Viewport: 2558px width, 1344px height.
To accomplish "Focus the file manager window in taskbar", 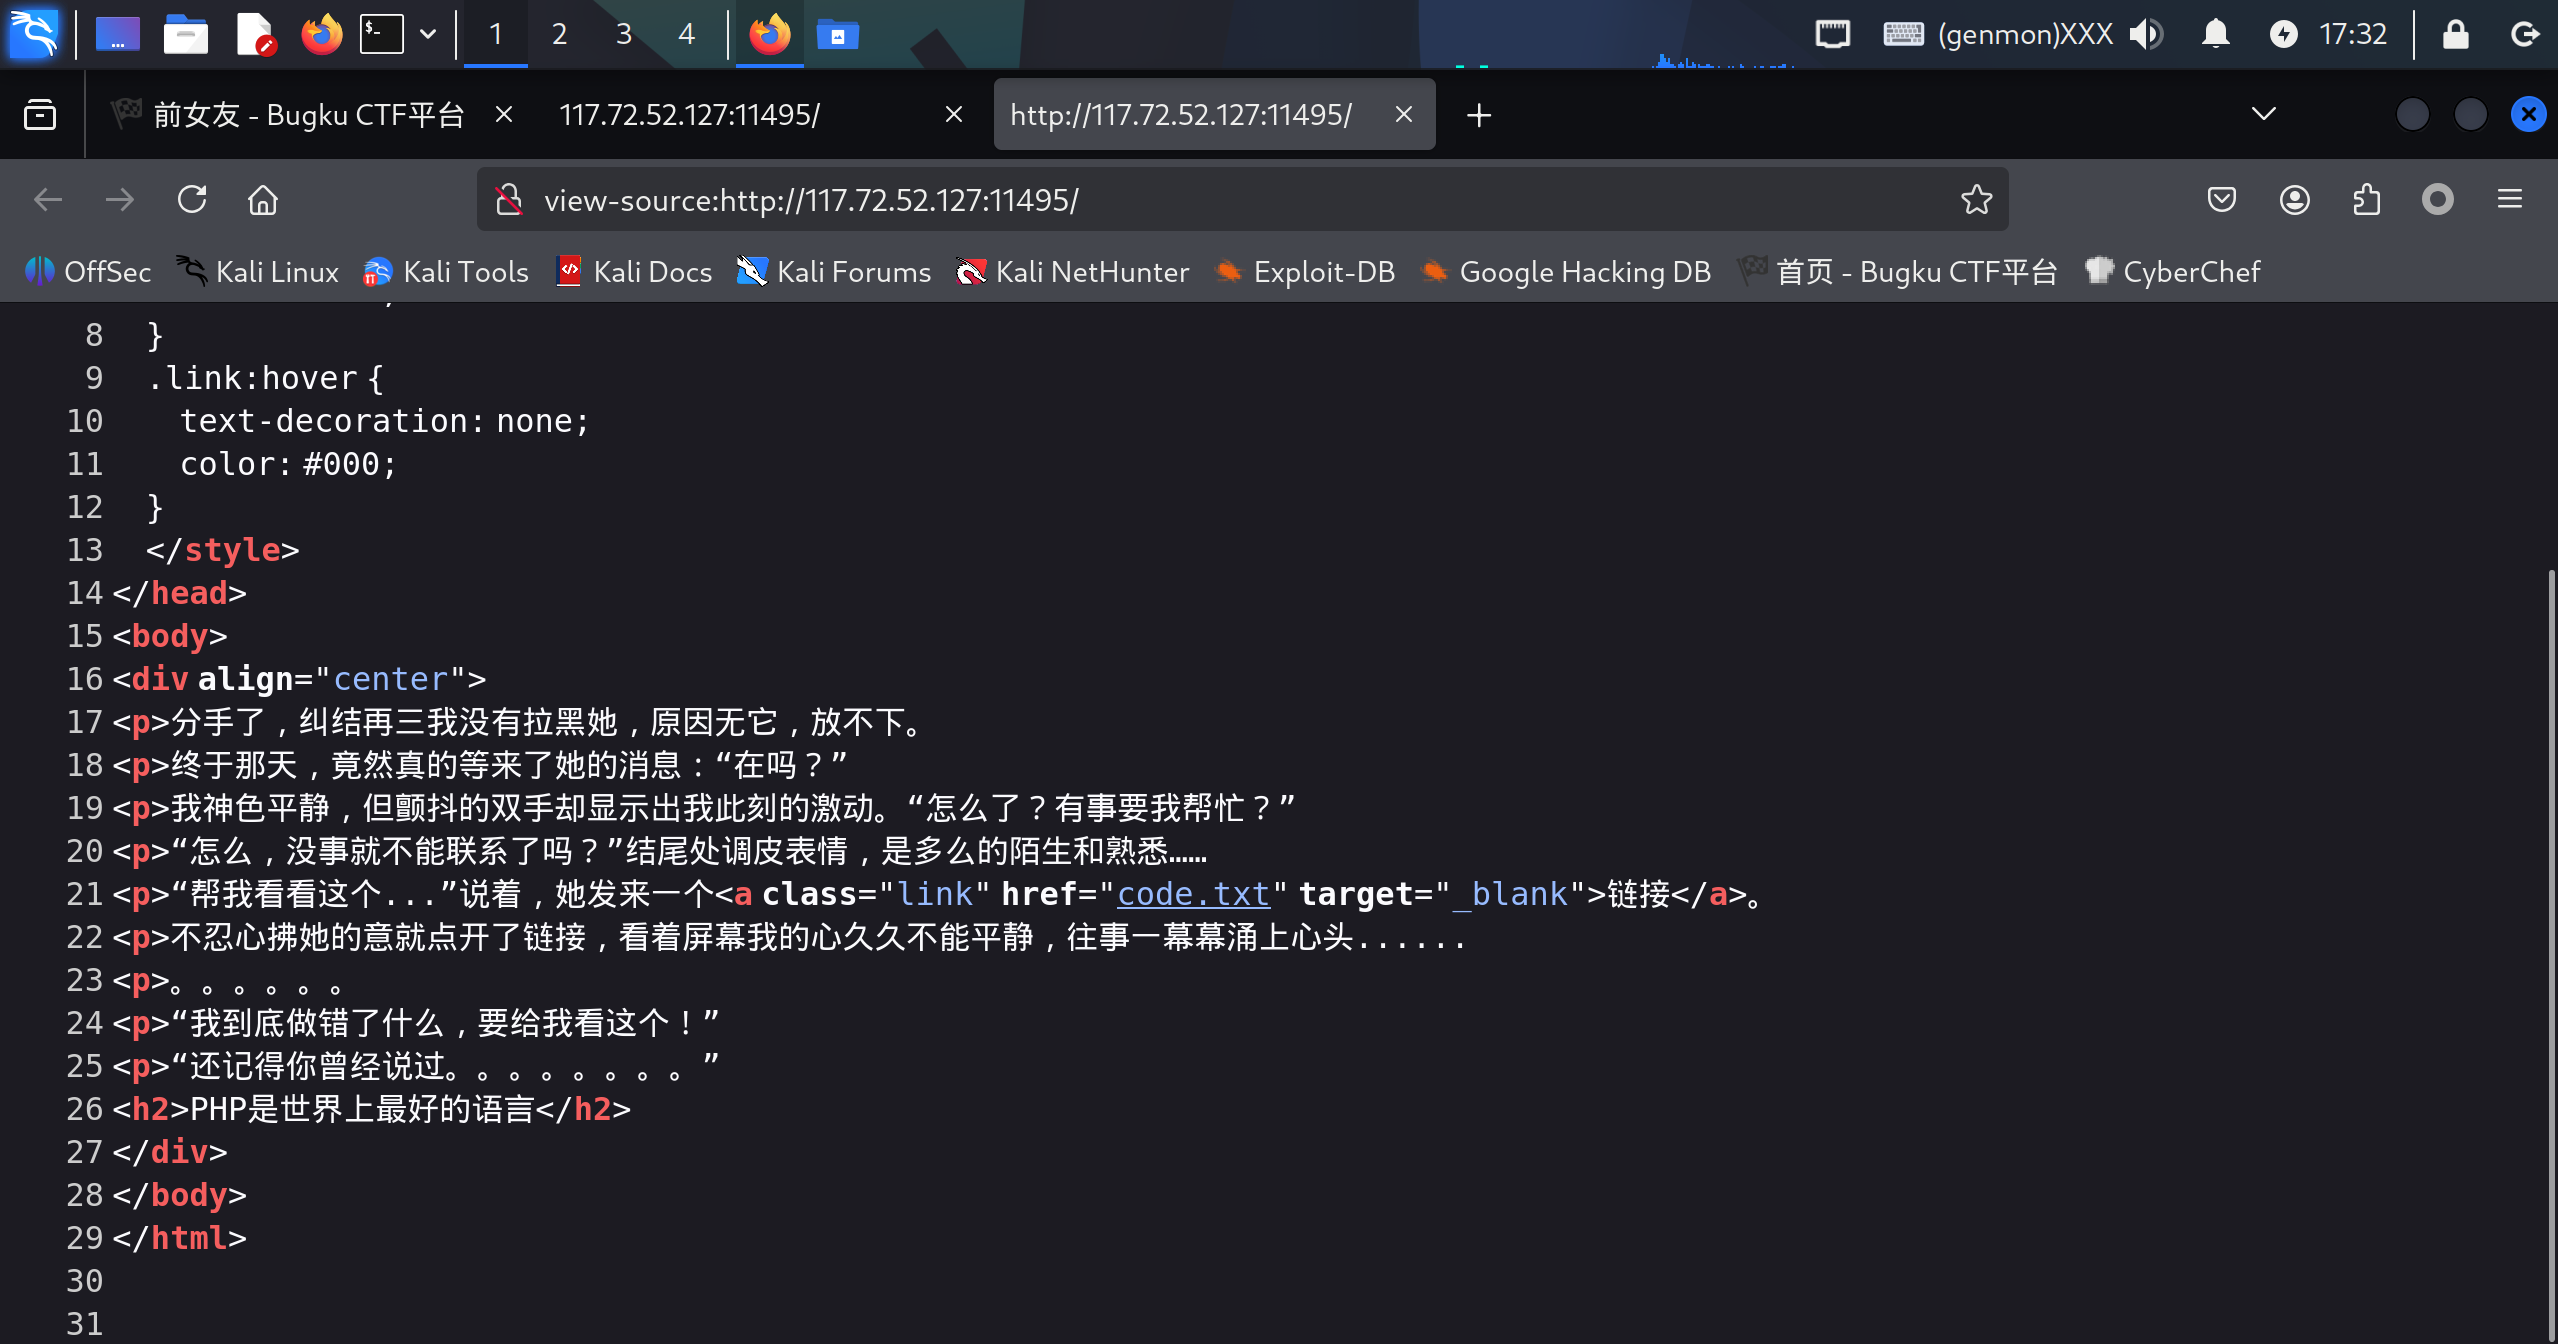I will (x=837, y=34).
